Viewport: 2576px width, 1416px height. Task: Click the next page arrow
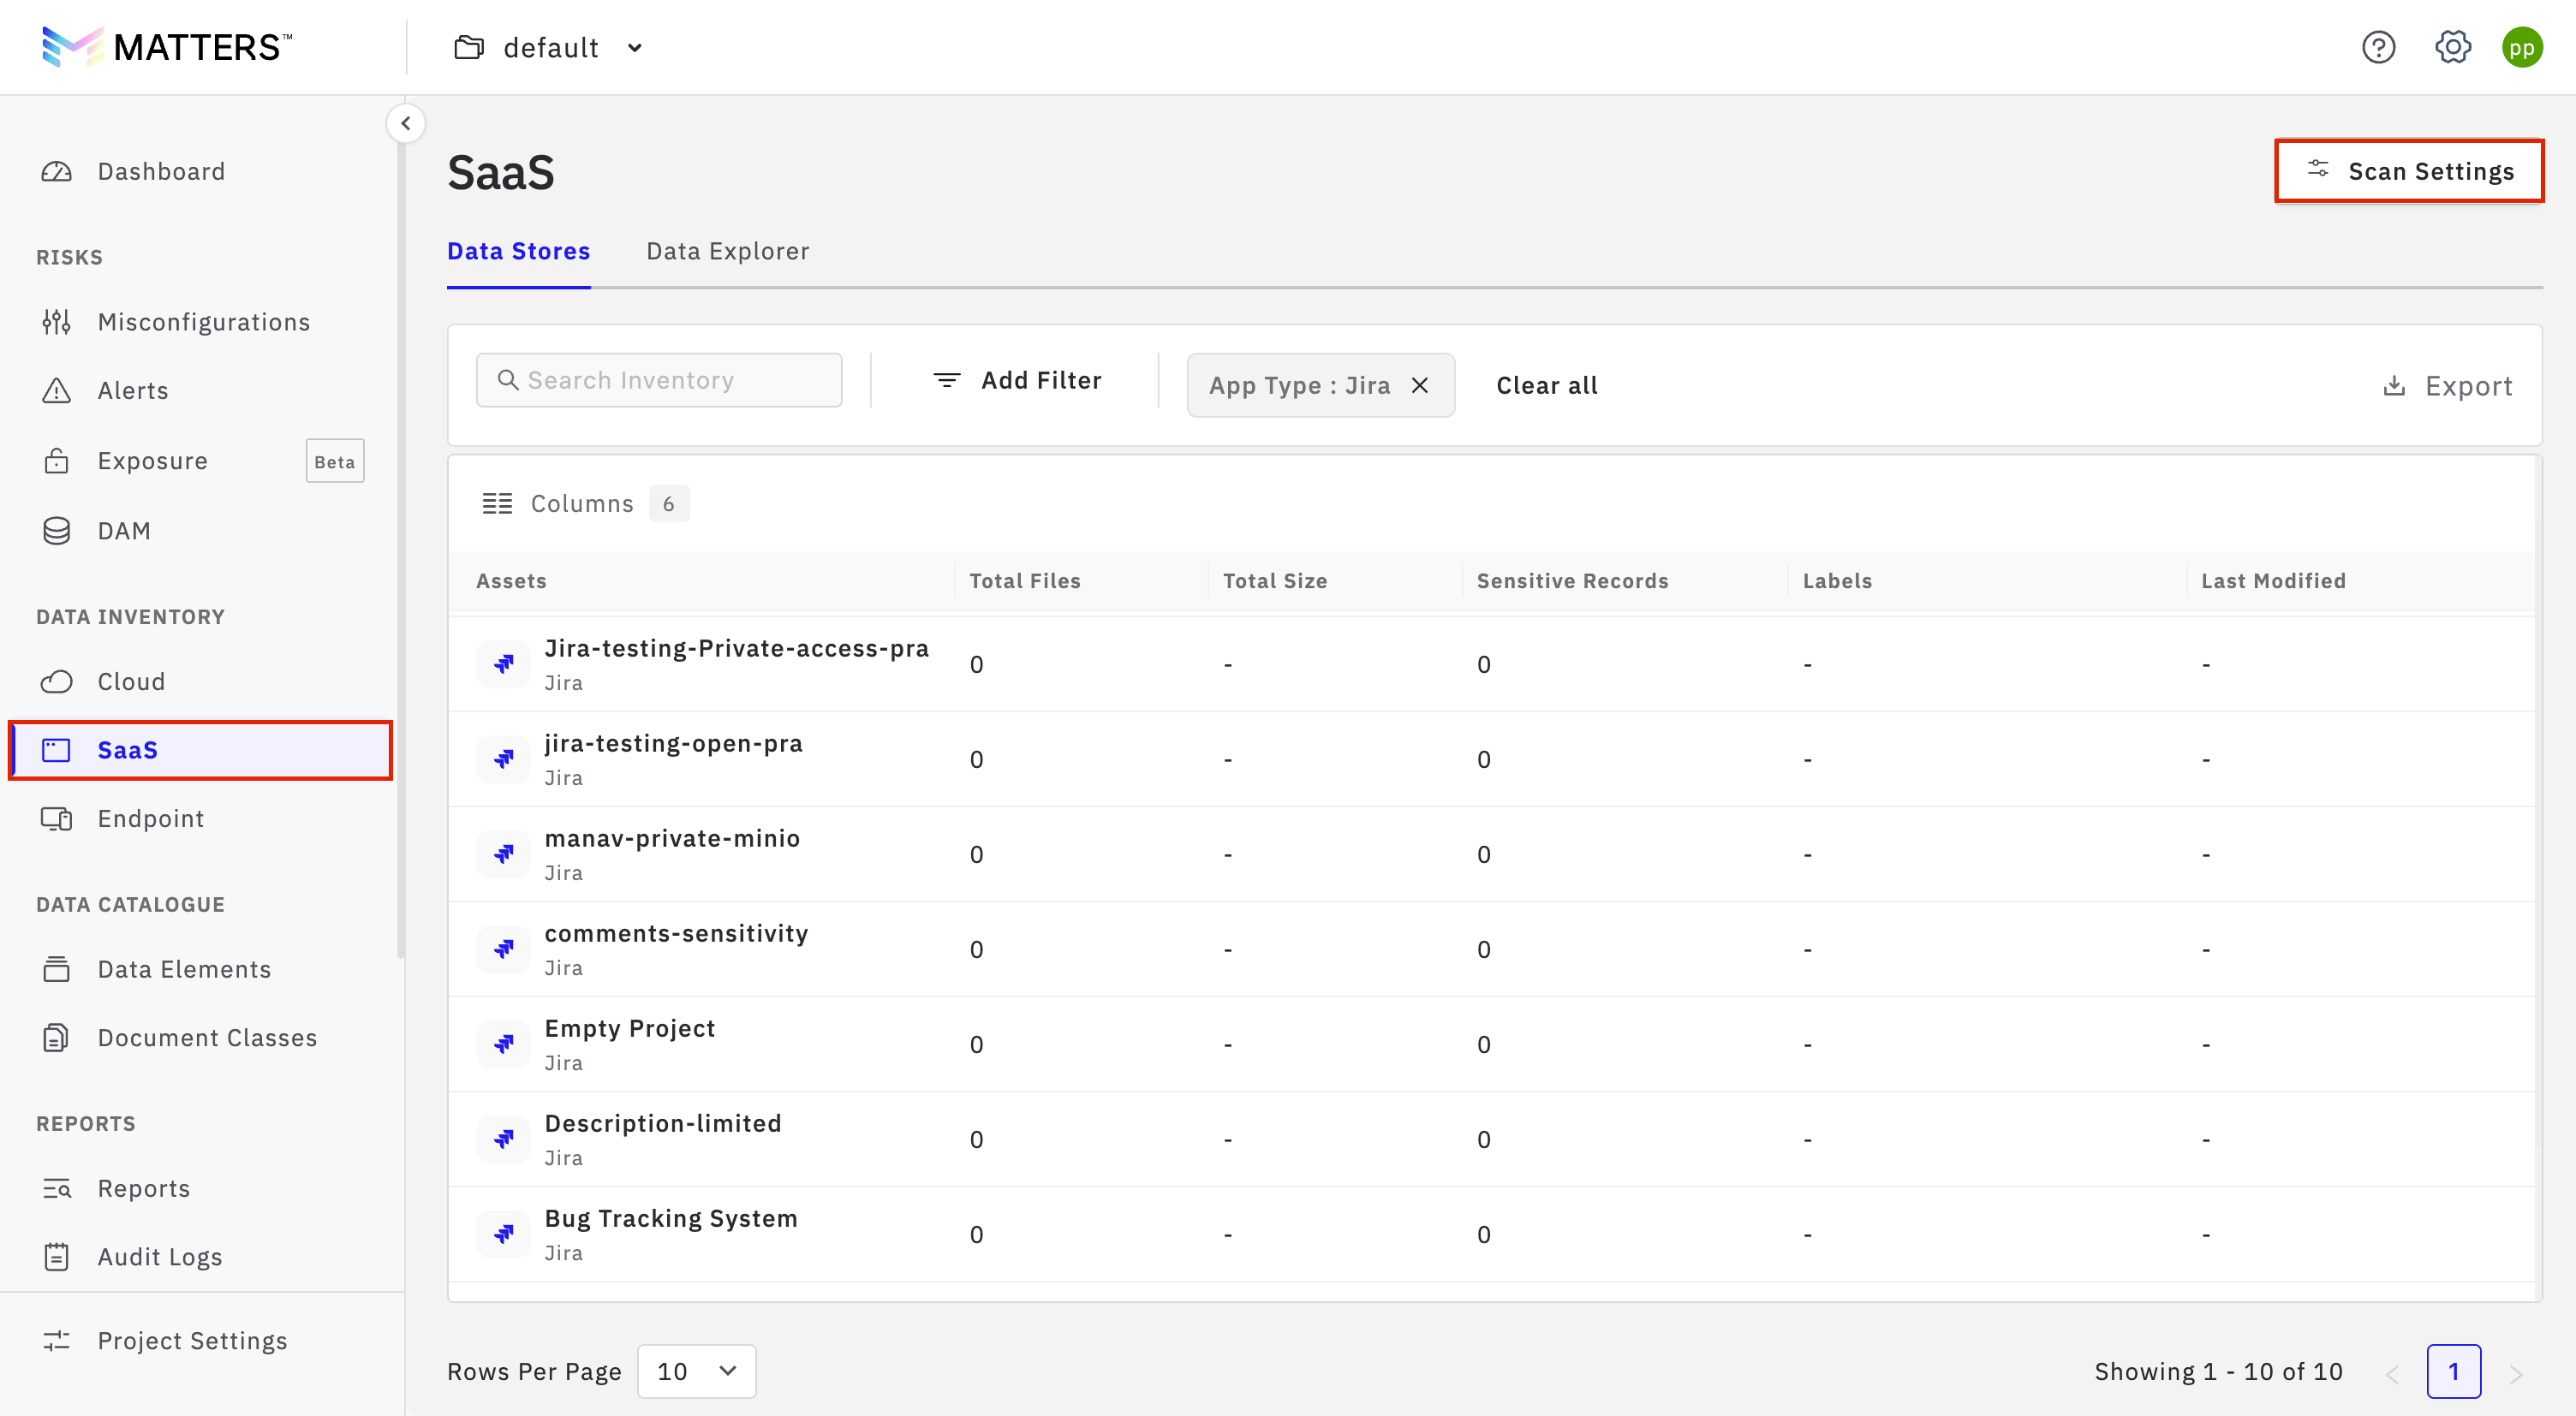pyautogui.click(x=2516, y=1373)
